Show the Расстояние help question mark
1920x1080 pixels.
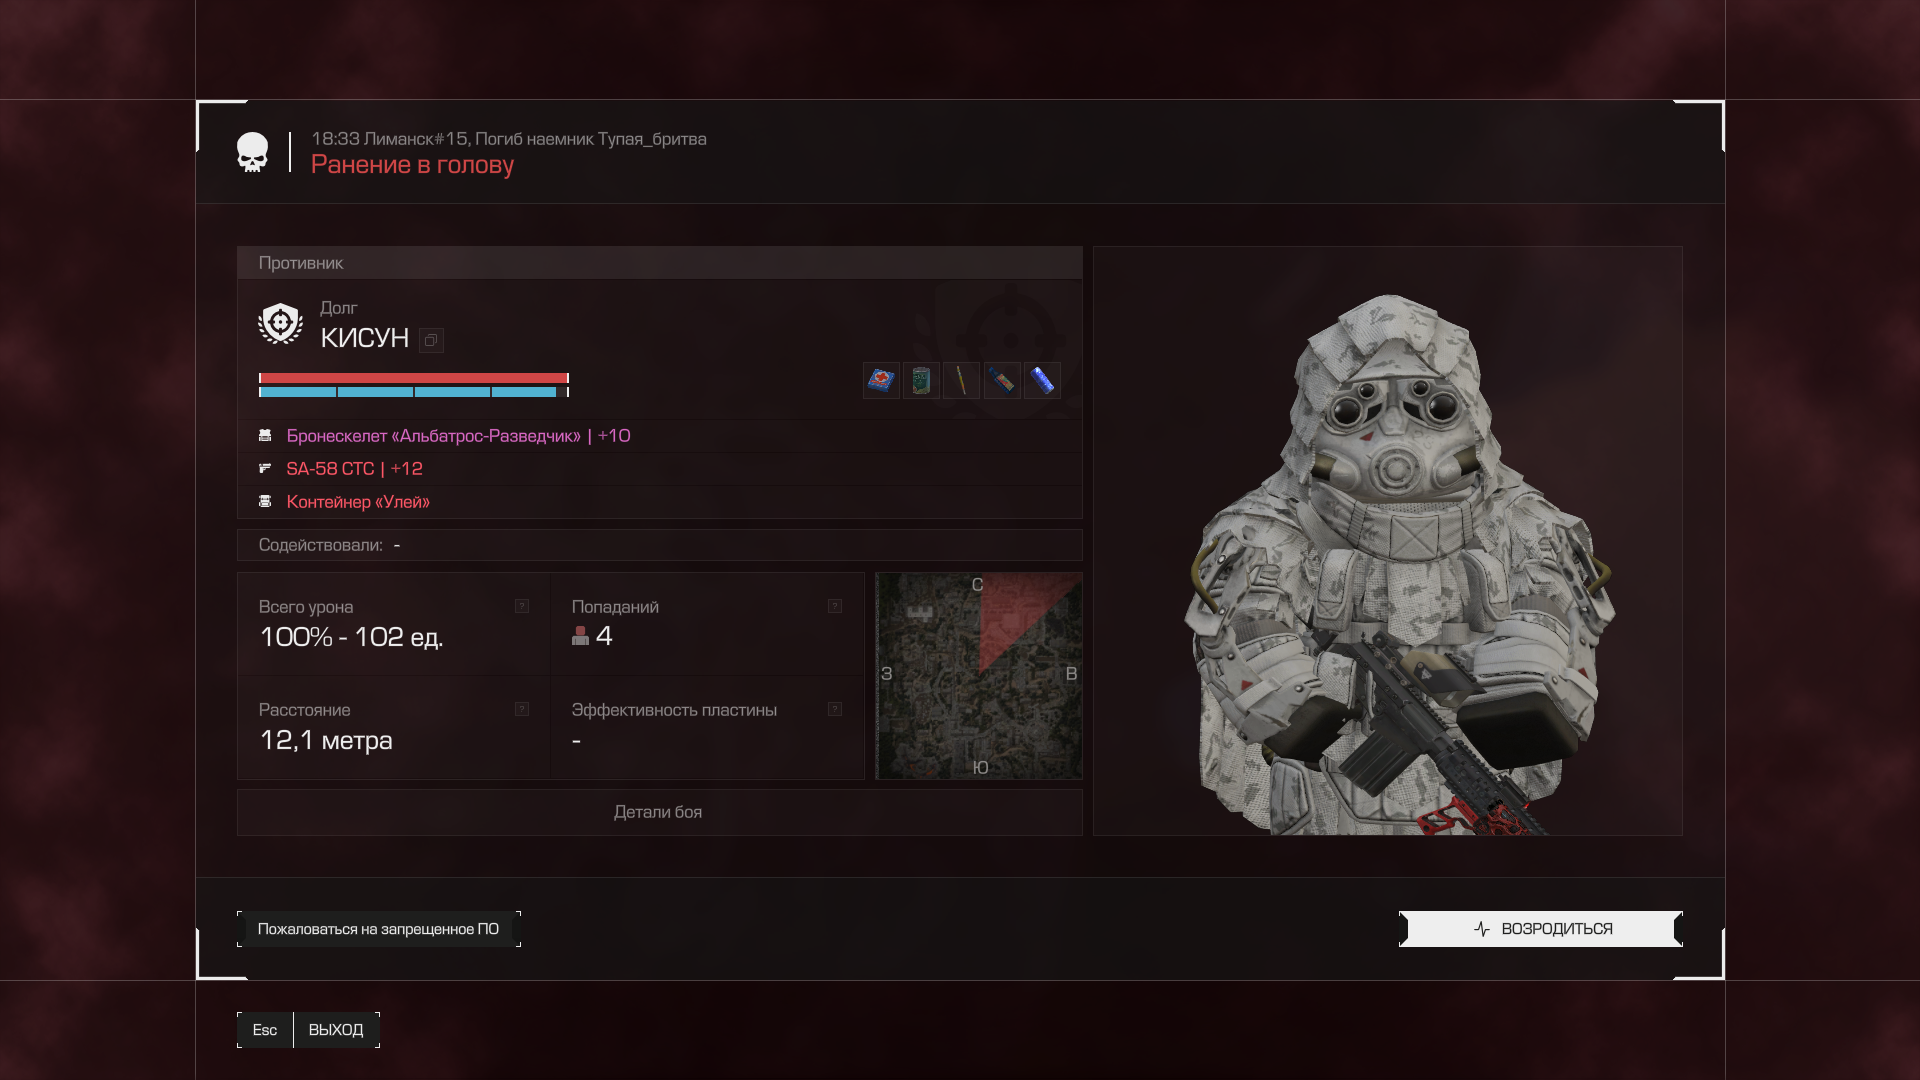pos(522,709)
